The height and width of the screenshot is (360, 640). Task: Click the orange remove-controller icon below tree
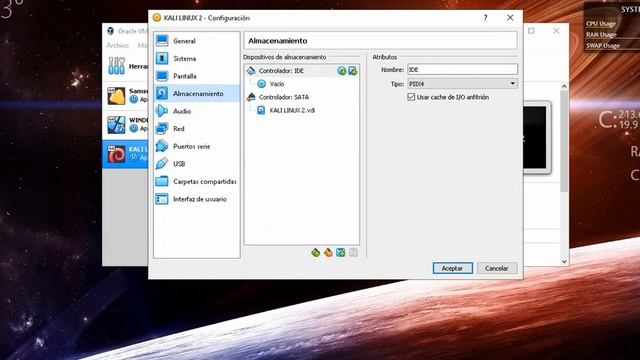click(x=328, y=253)
